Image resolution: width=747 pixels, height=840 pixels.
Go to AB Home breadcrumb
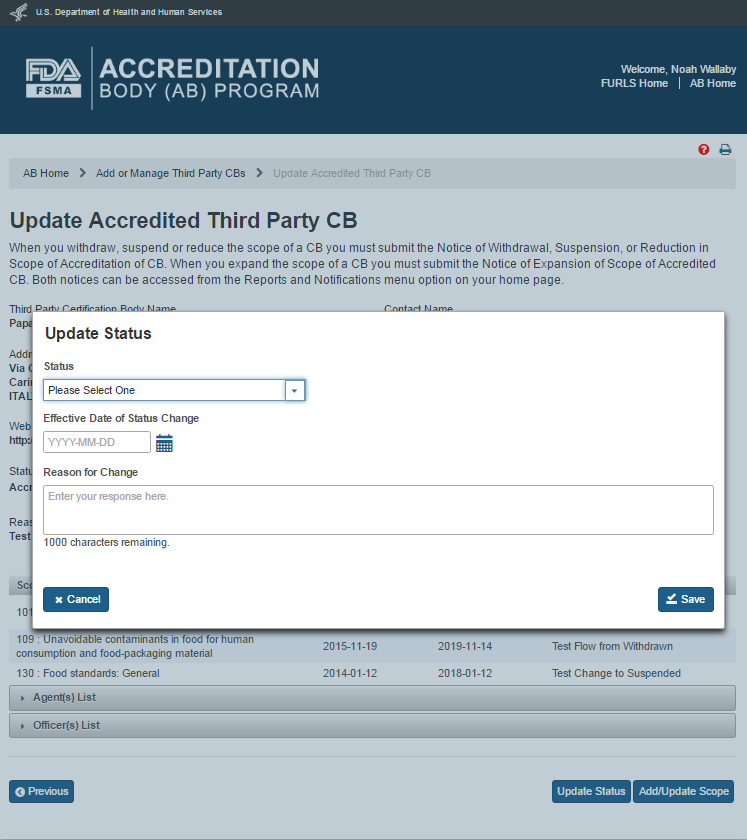tap(46, 173)
